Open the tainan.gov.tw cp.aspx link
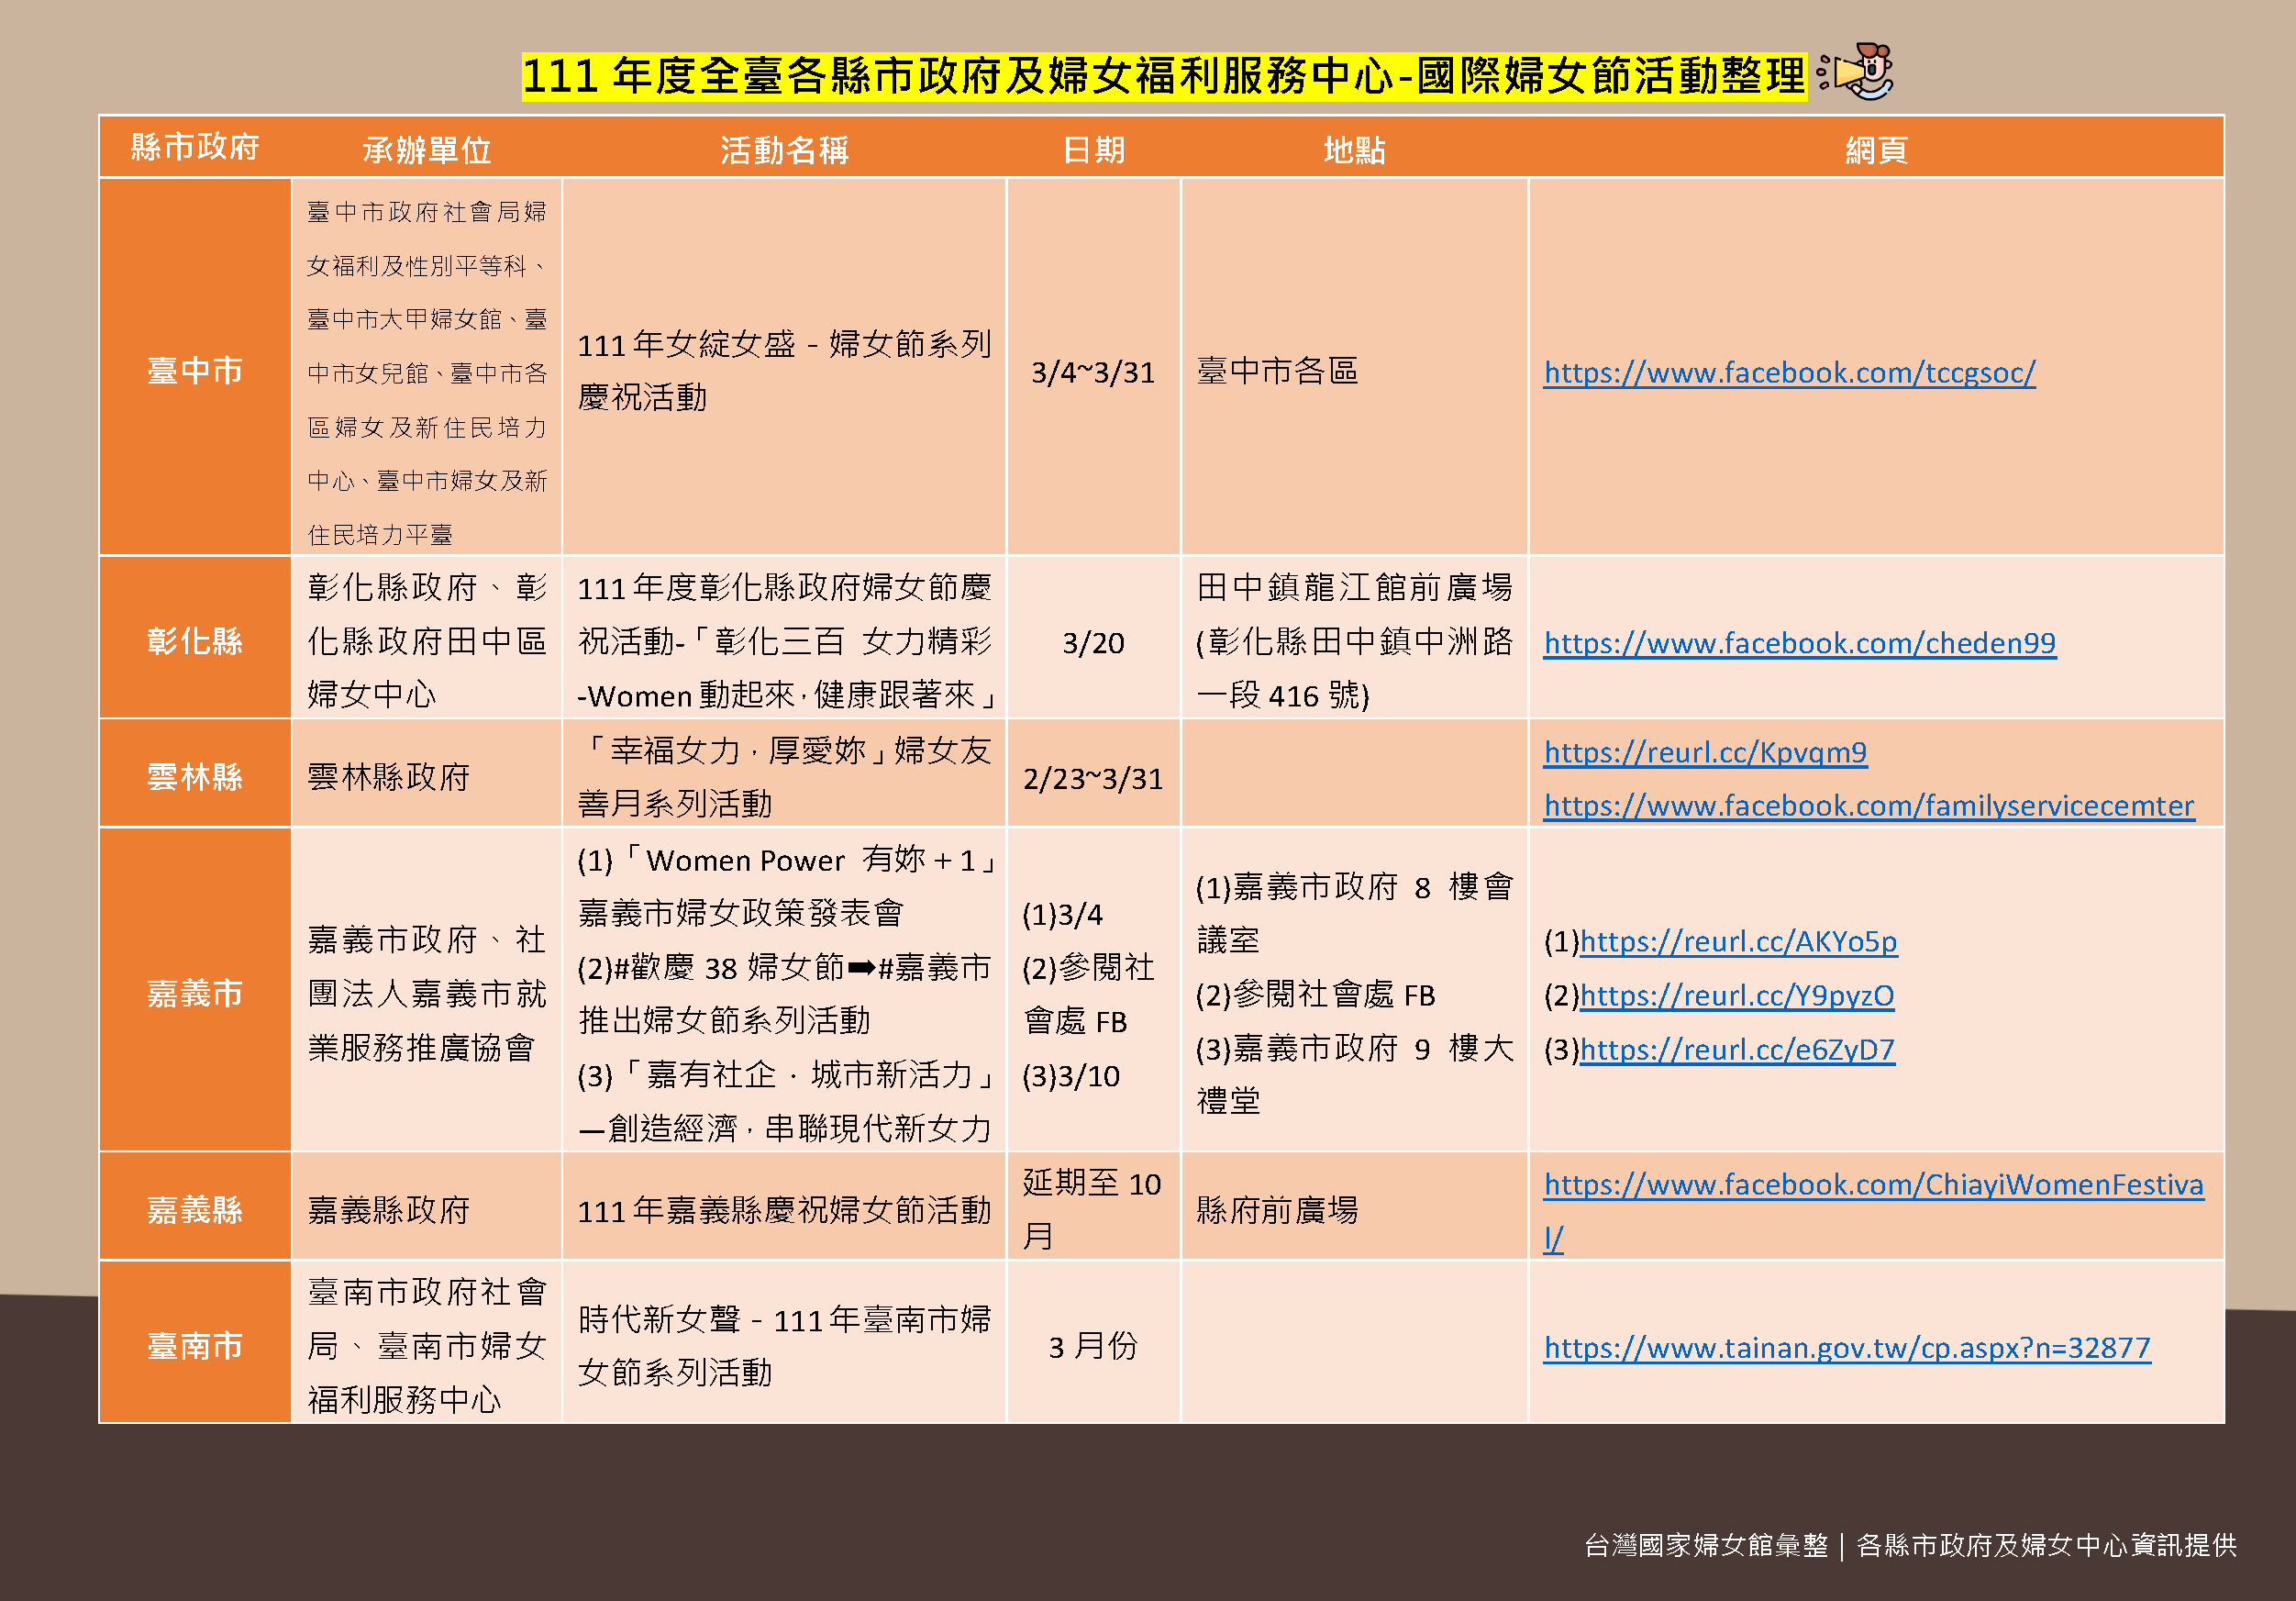This screenshot has height=1601, width=2296. 1847,1348
